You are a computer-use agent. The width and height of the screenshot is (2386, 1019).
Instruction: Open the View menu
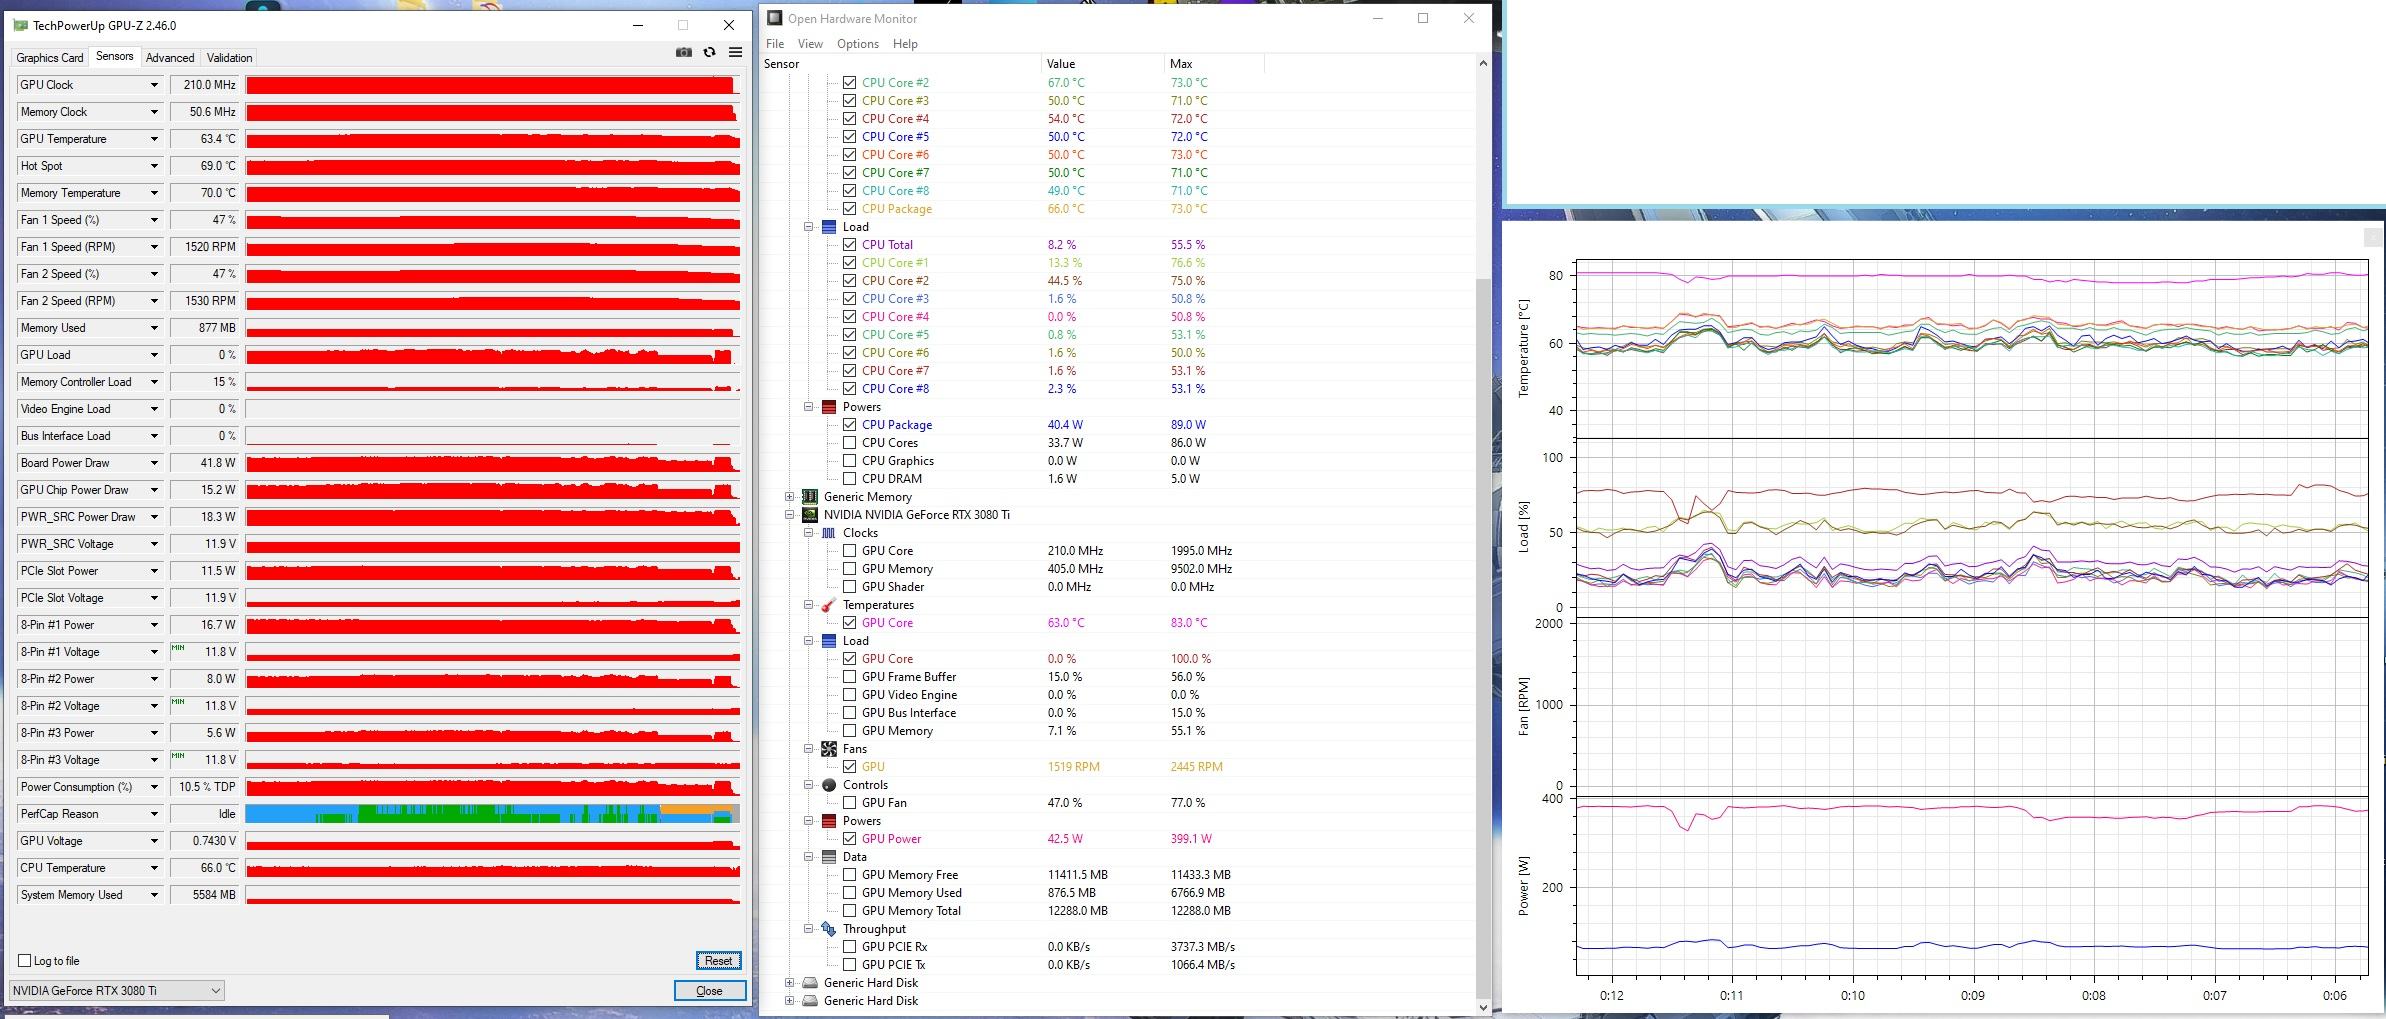(810, 44)
